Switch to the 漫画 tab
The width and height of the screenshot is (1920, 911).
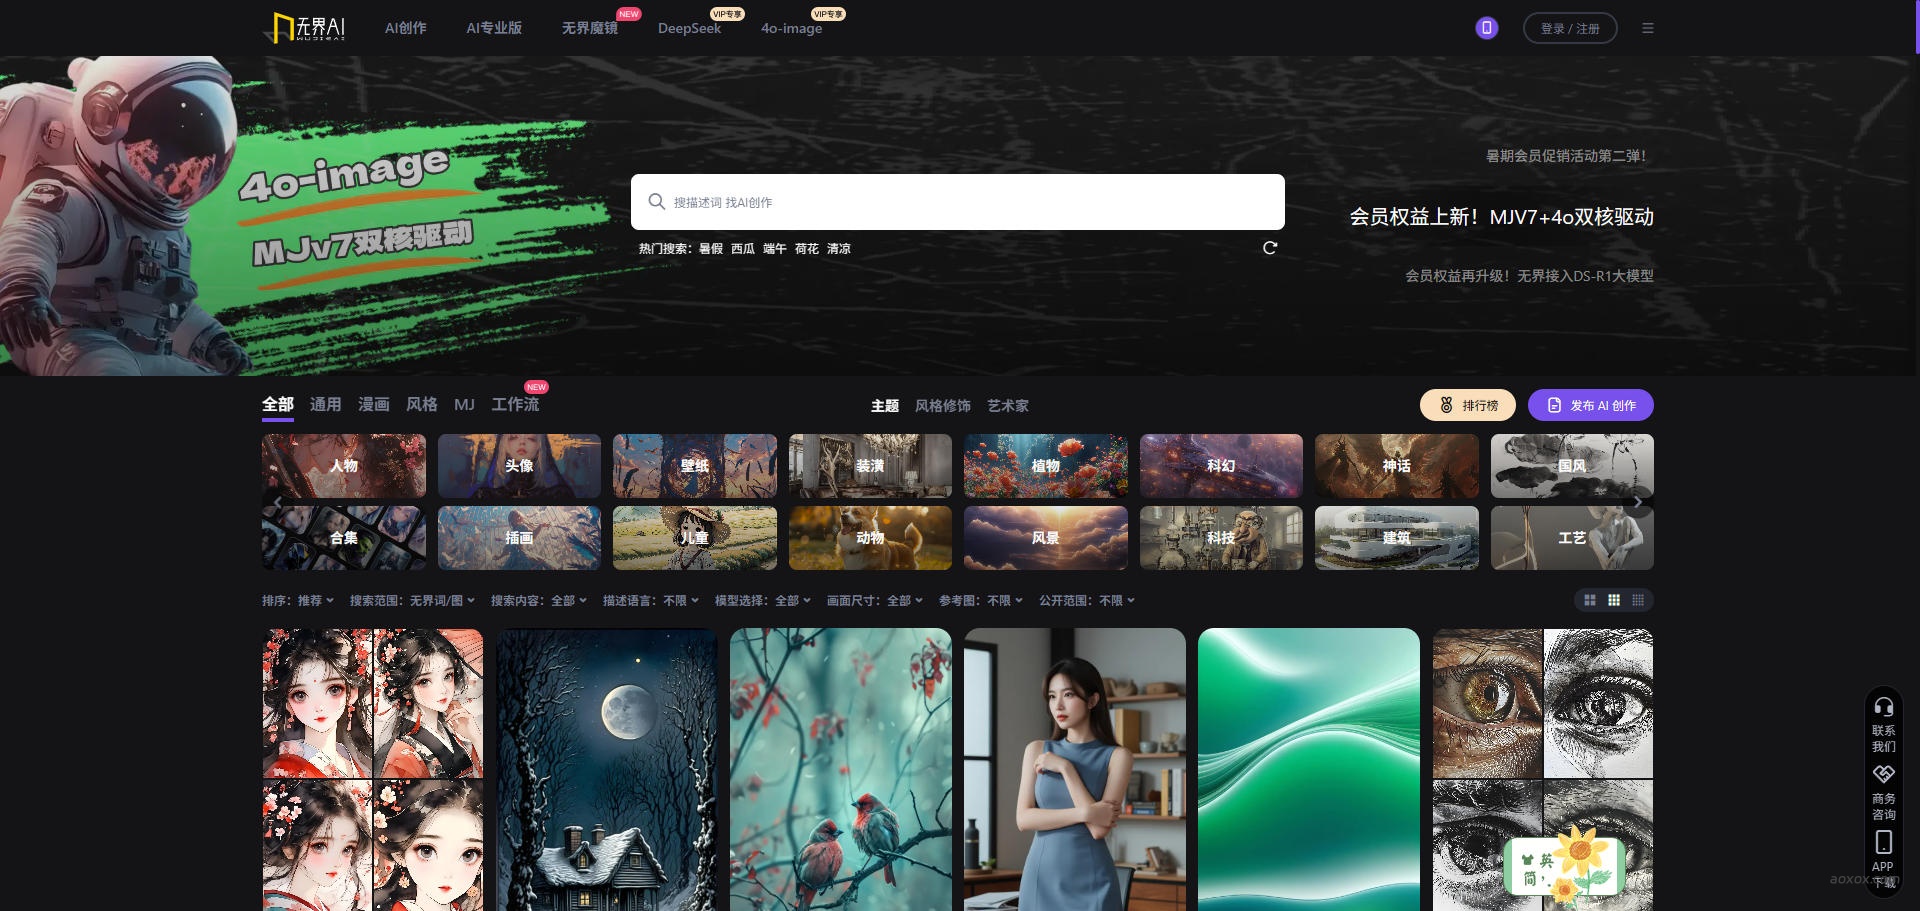pos(374,404)
